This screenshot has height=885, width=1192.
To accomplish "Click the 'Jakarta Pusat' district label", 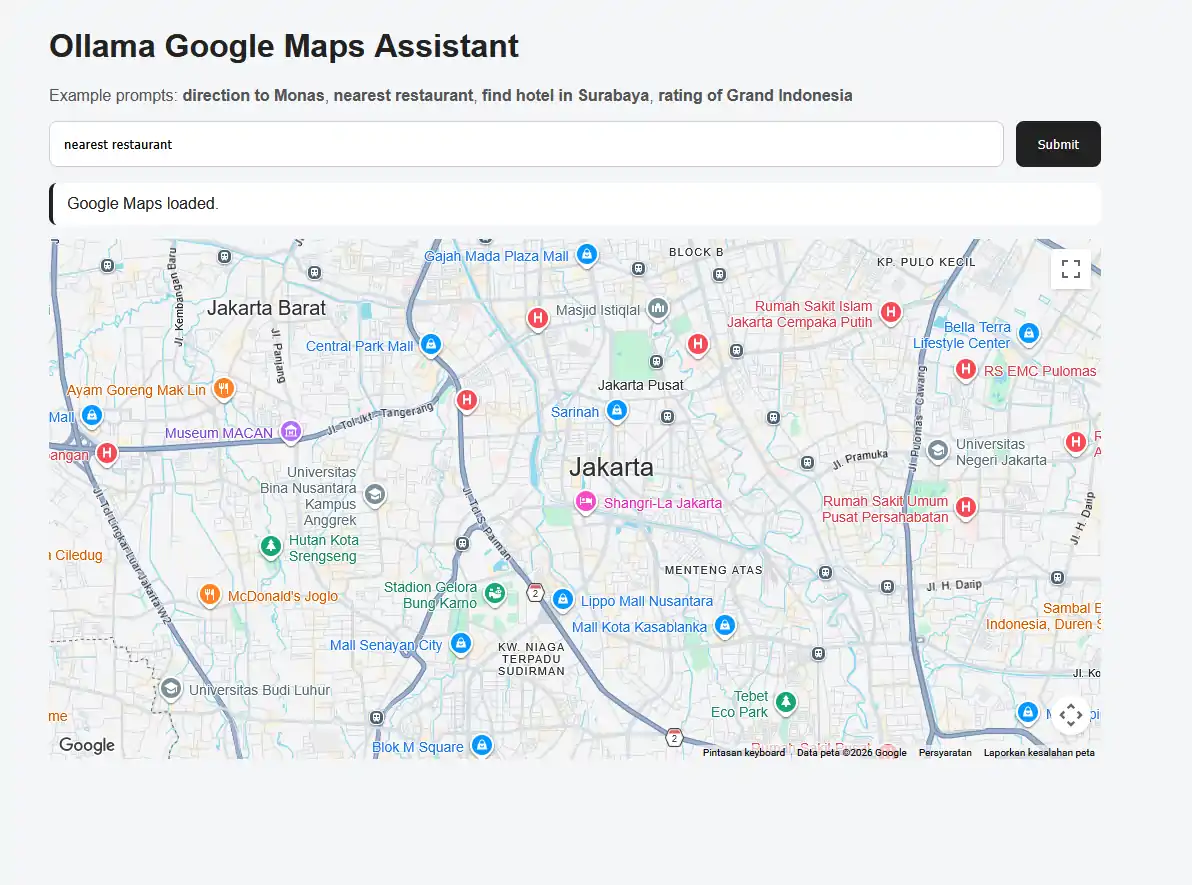I will [640, 385].
